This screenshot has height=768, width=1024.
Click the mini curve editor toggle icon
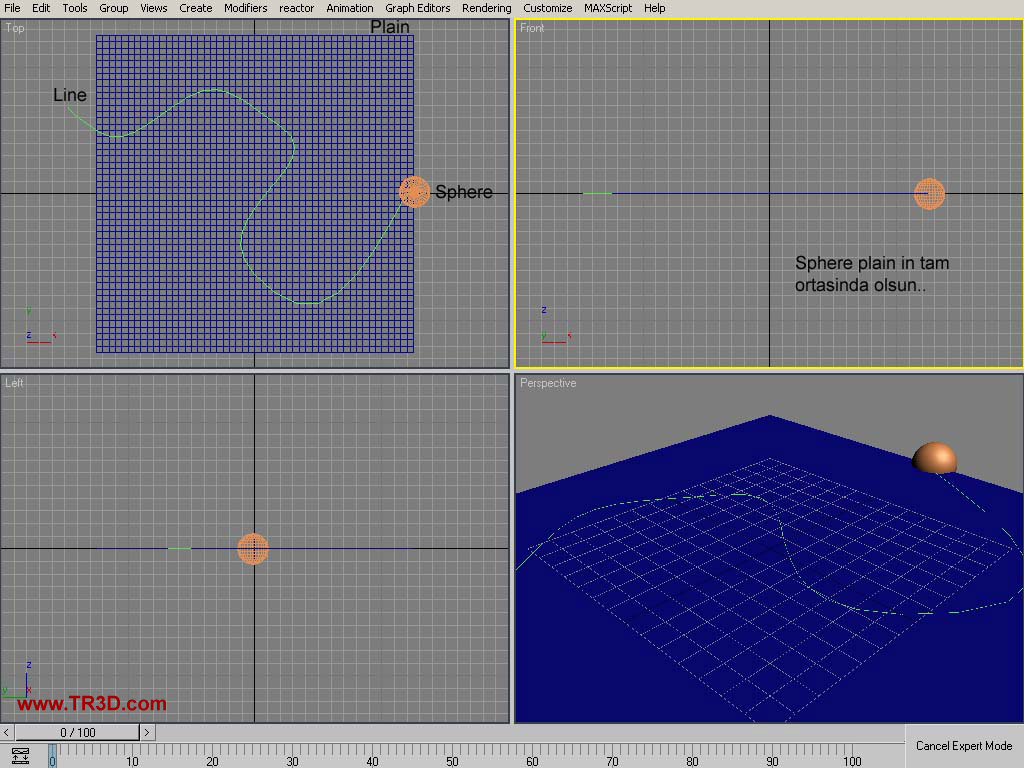point(20,756)
